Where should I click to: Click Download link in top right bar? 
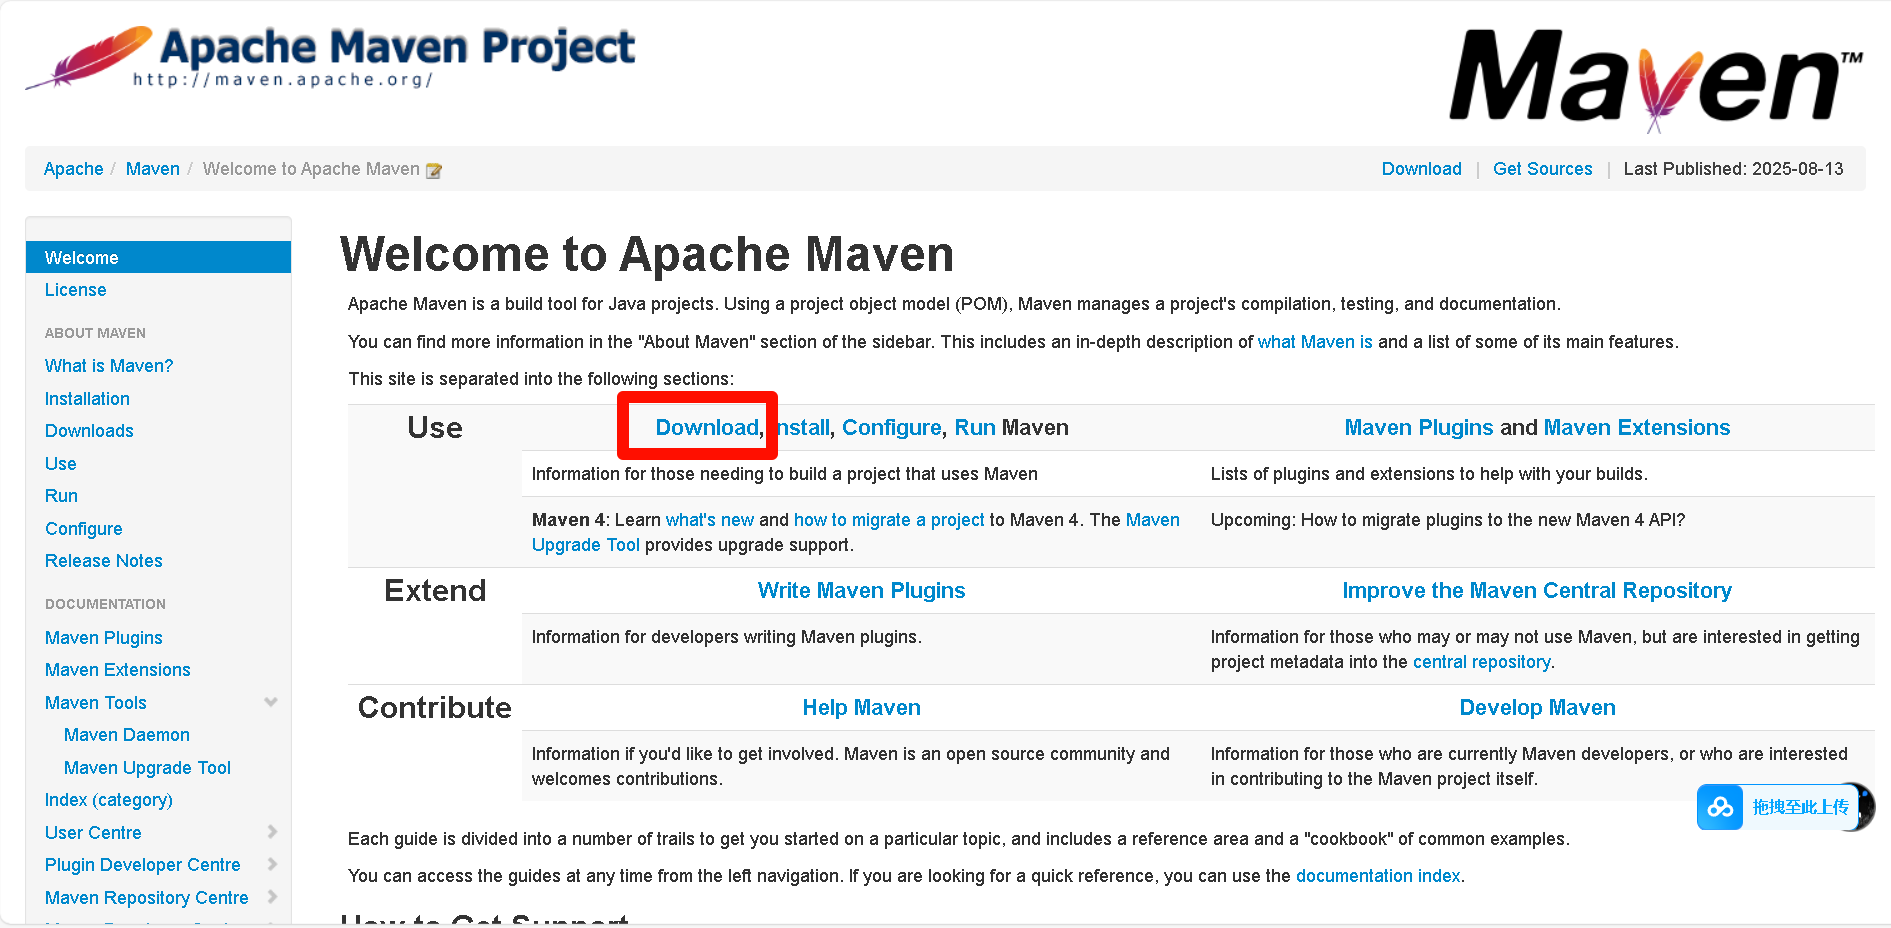click(x=1421, y=169)
